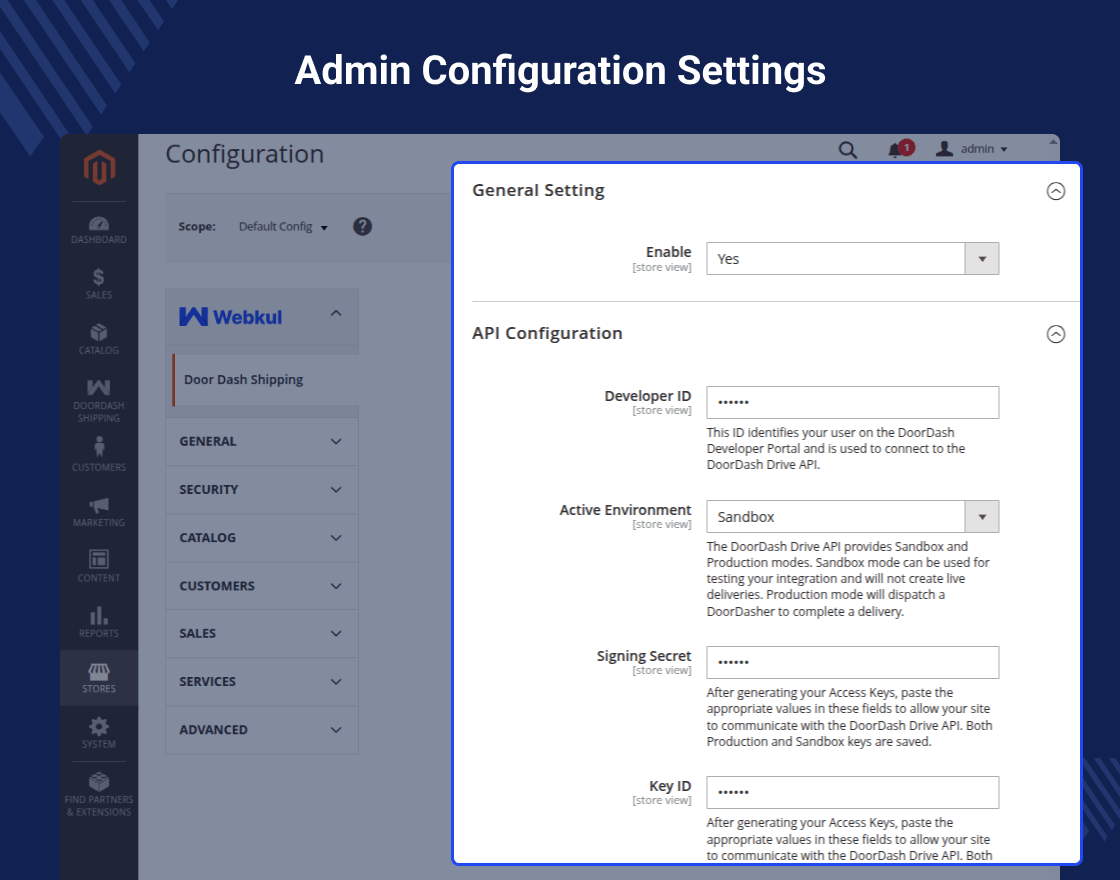Click the API Configuration heading text
Screen dimensions: 1120x880
pos(547,334)
